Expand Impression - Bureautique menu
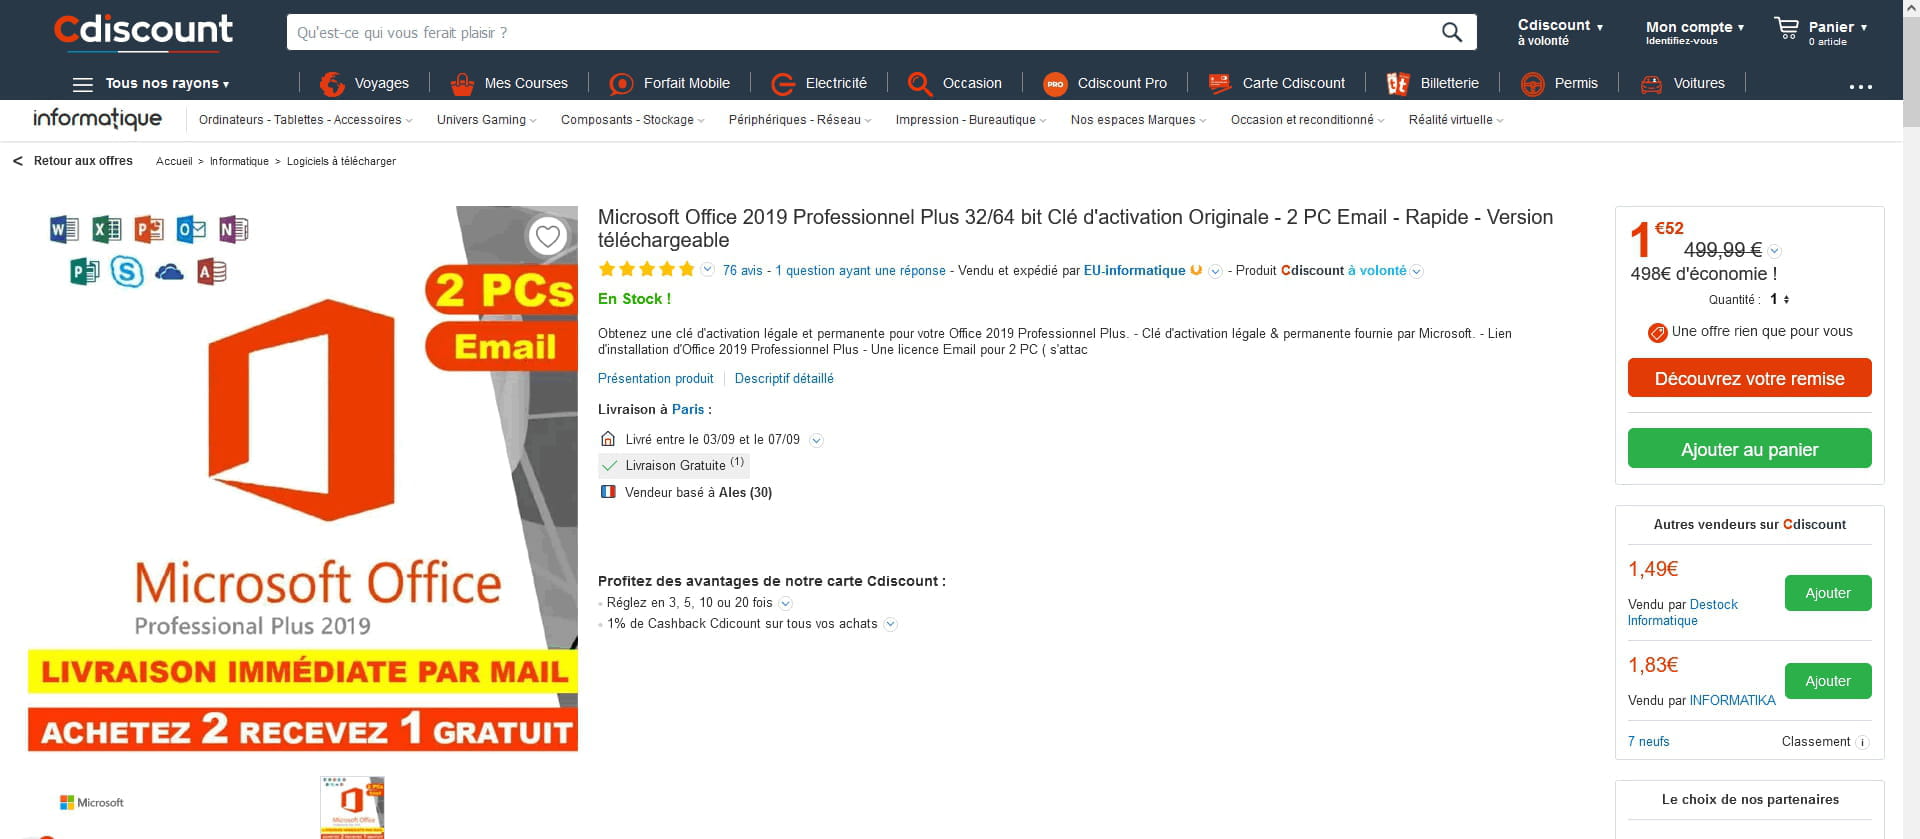 [x=971, y=120]
